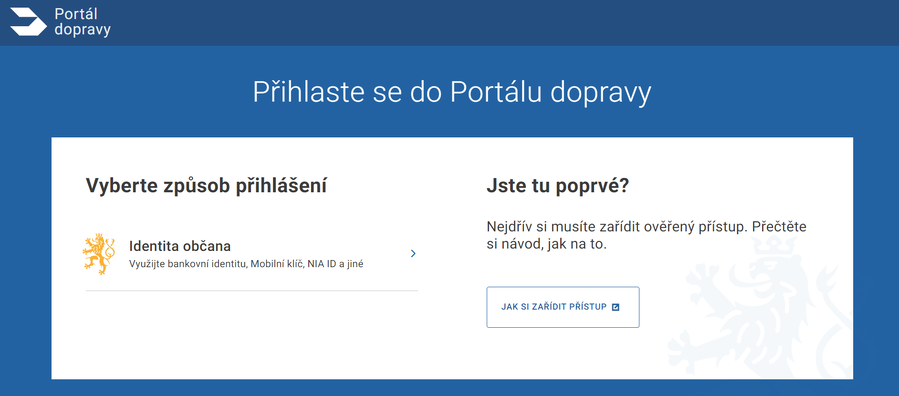Viewport: 899px width, 396px height.
Task: Click the external link icon in access button
Action: pyautogui.click(x=616, y=307)
